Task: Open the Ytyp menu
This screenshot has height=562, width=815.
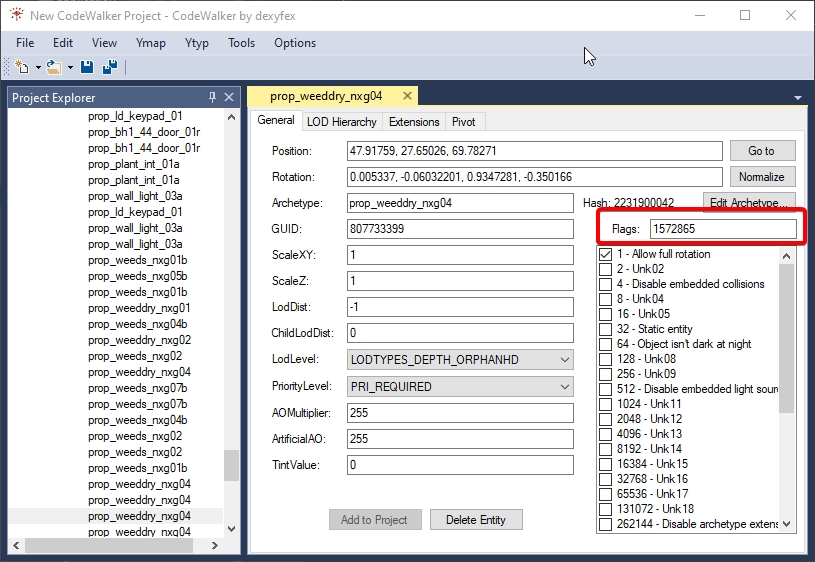Action: 196,43
